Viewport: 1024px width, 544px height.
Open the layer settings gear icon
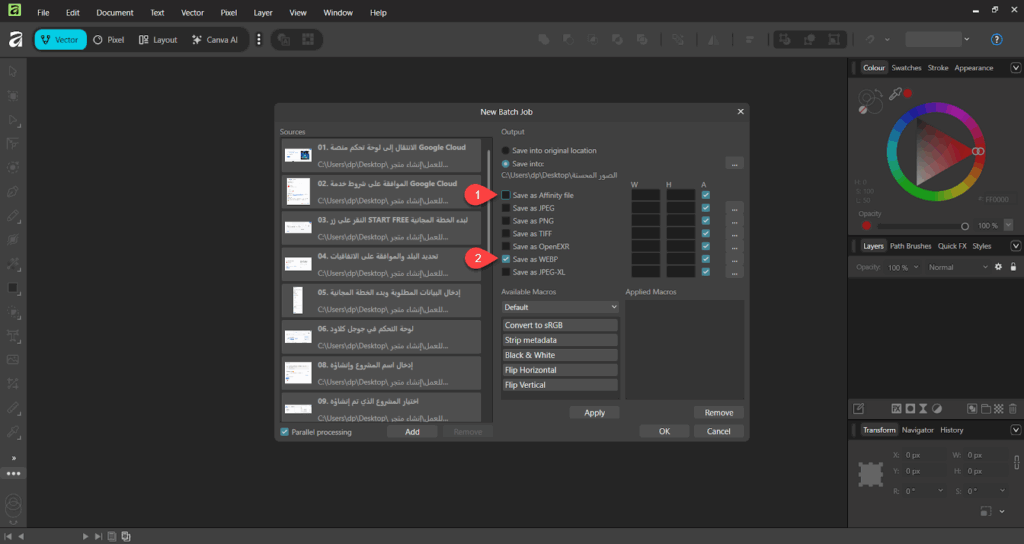point(997,267)
